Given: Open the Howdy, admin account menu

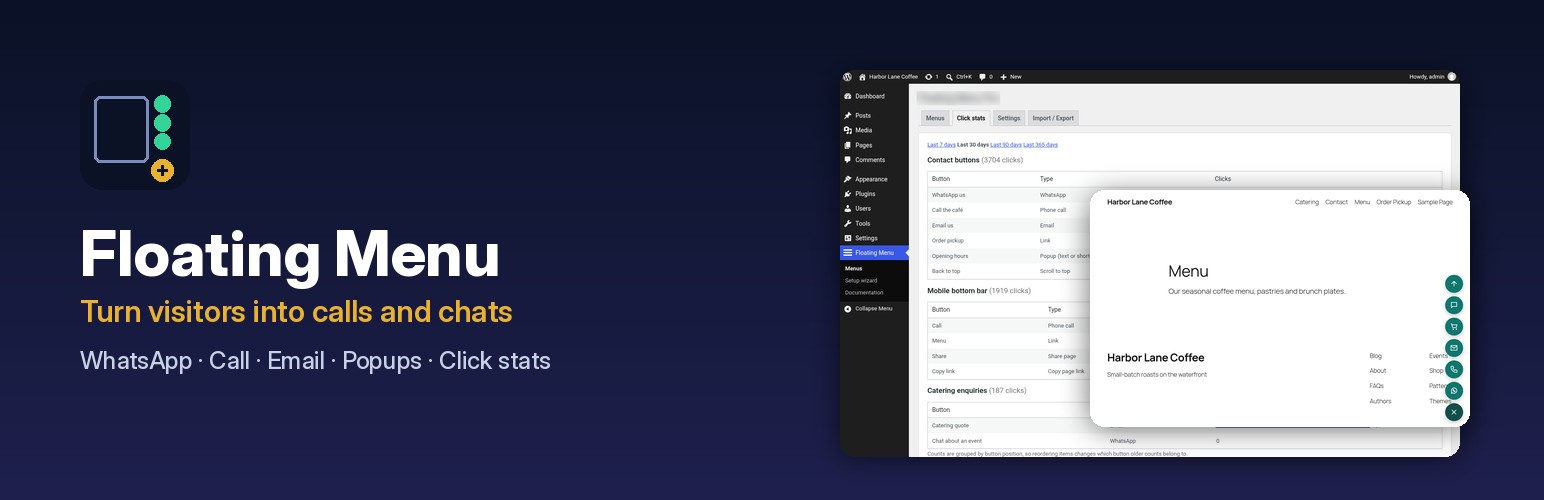Looking at the screenshot, I should (x=1432, y=77).
